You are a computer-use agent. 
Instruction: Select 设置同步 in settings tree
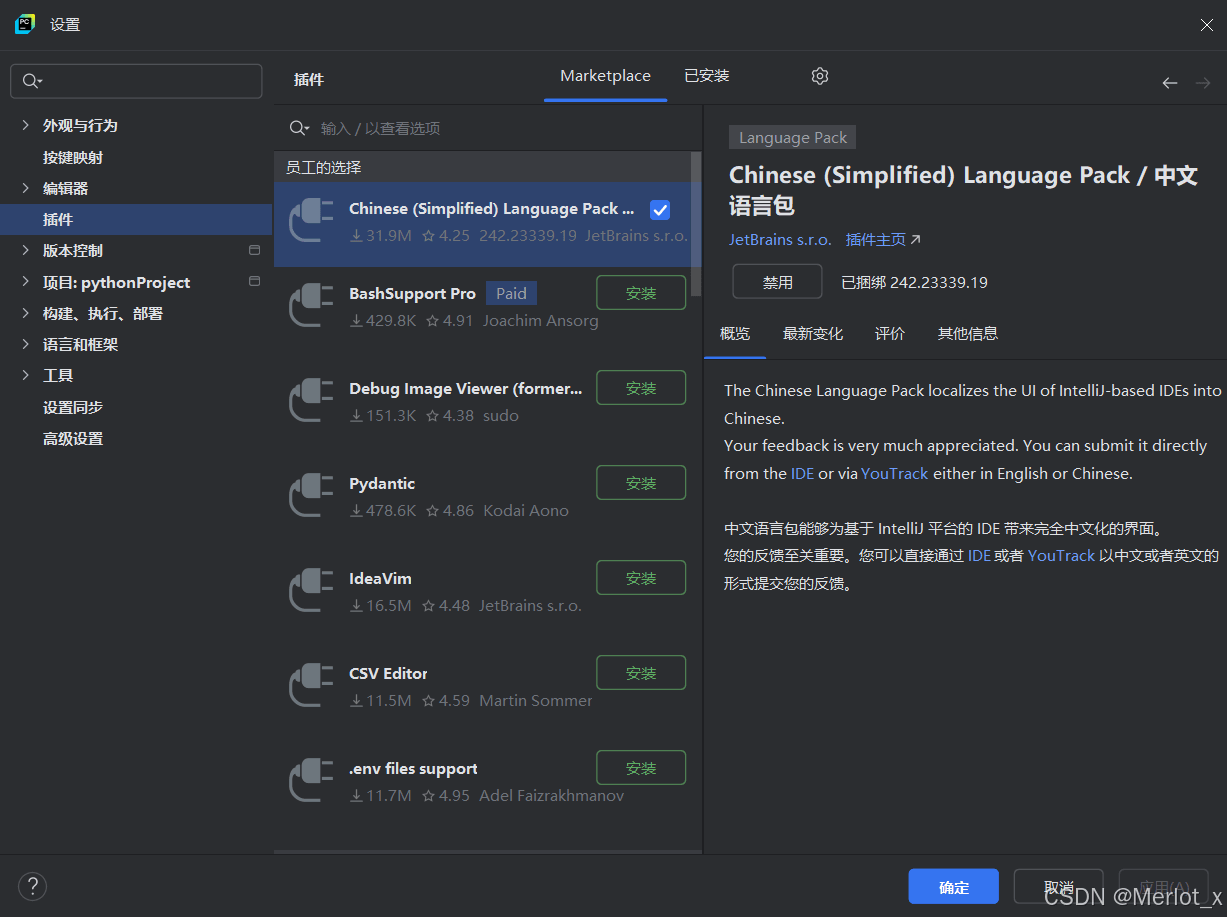tap(73, 407)
